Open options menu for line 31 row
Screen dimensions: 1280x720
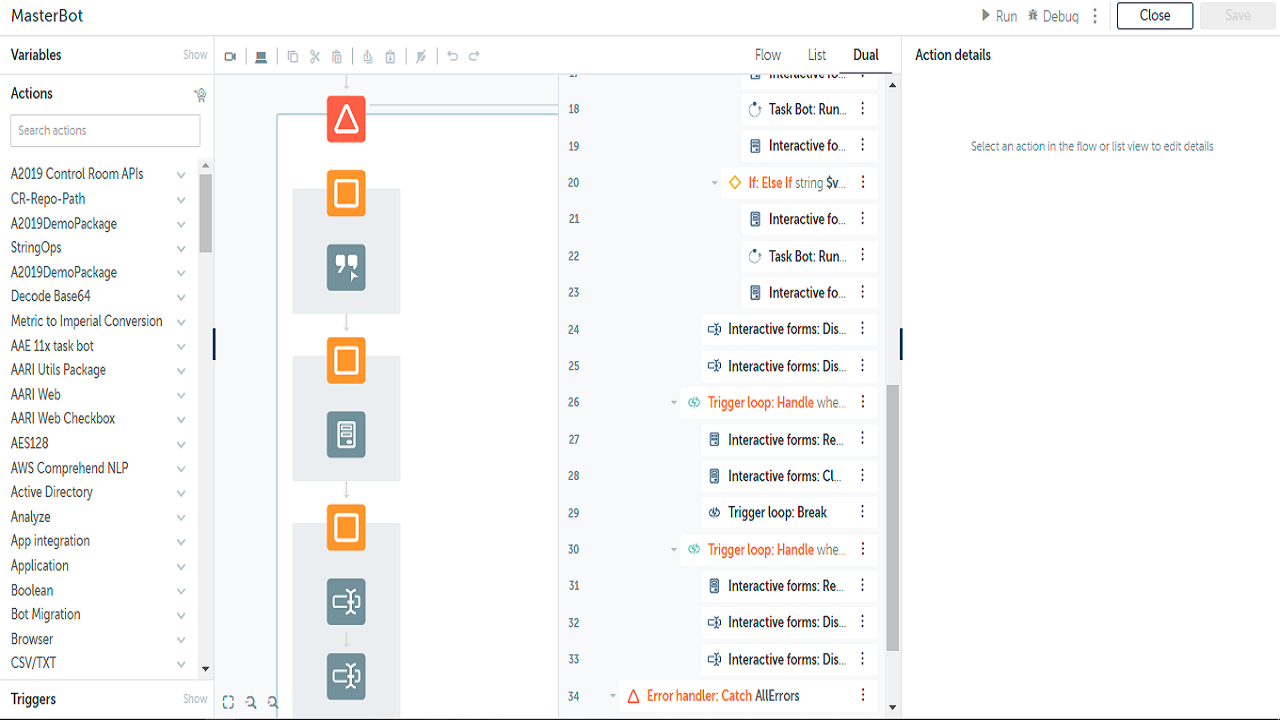pyautogui.click(x=863, y=585)
